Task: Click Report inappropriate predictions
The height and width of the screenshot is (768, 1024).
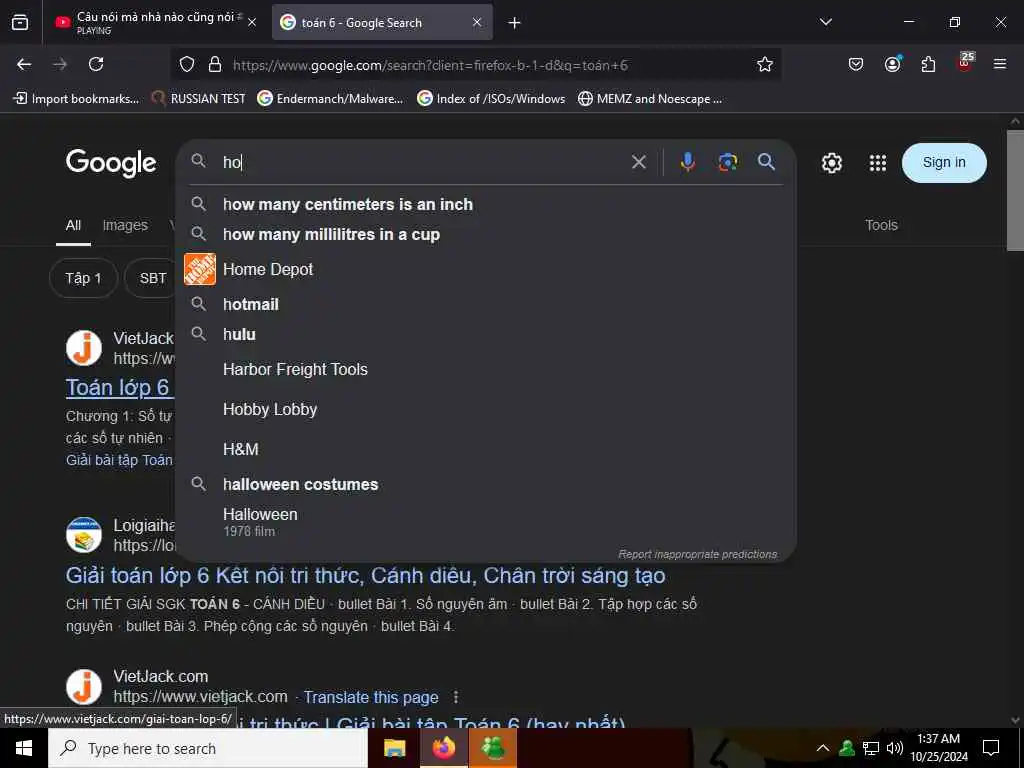Action: (697, 554)
